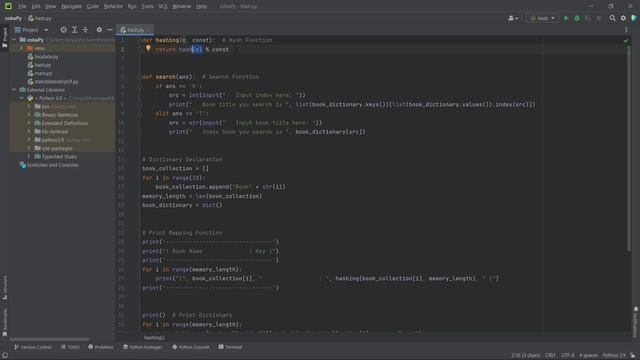Collapse the cobaPy project root

(15, 40)
